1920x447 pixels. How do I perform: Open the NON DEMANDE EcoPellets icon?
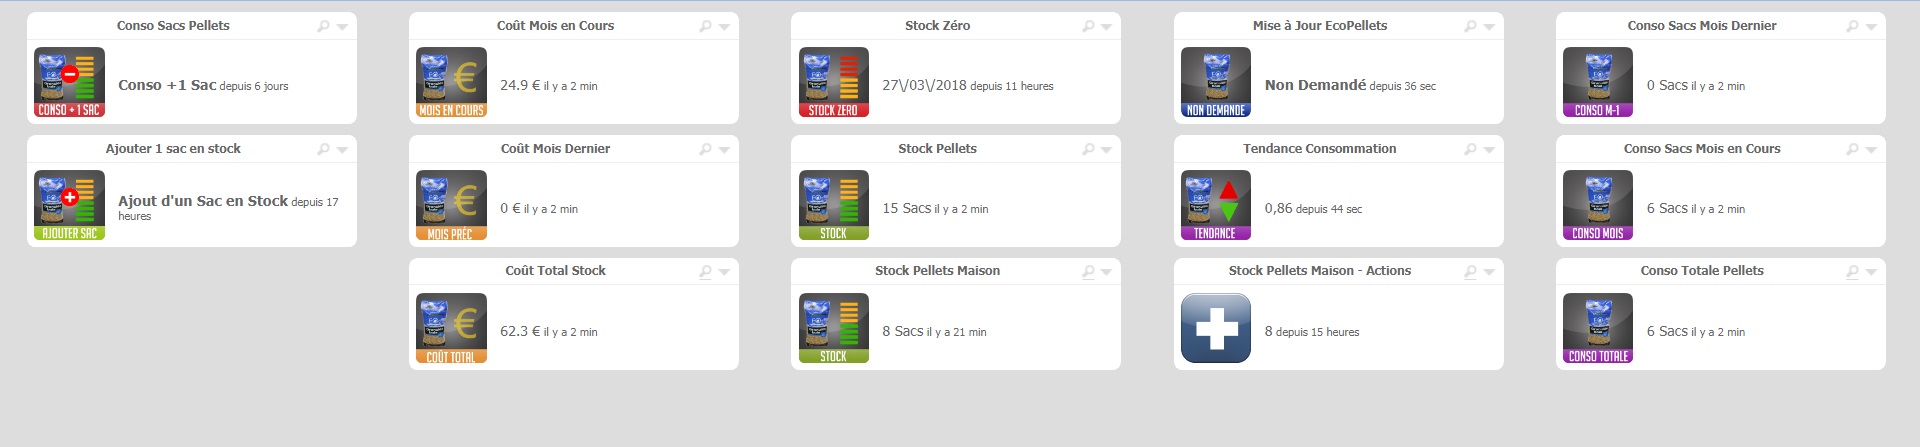click(x=1216, y=82)
